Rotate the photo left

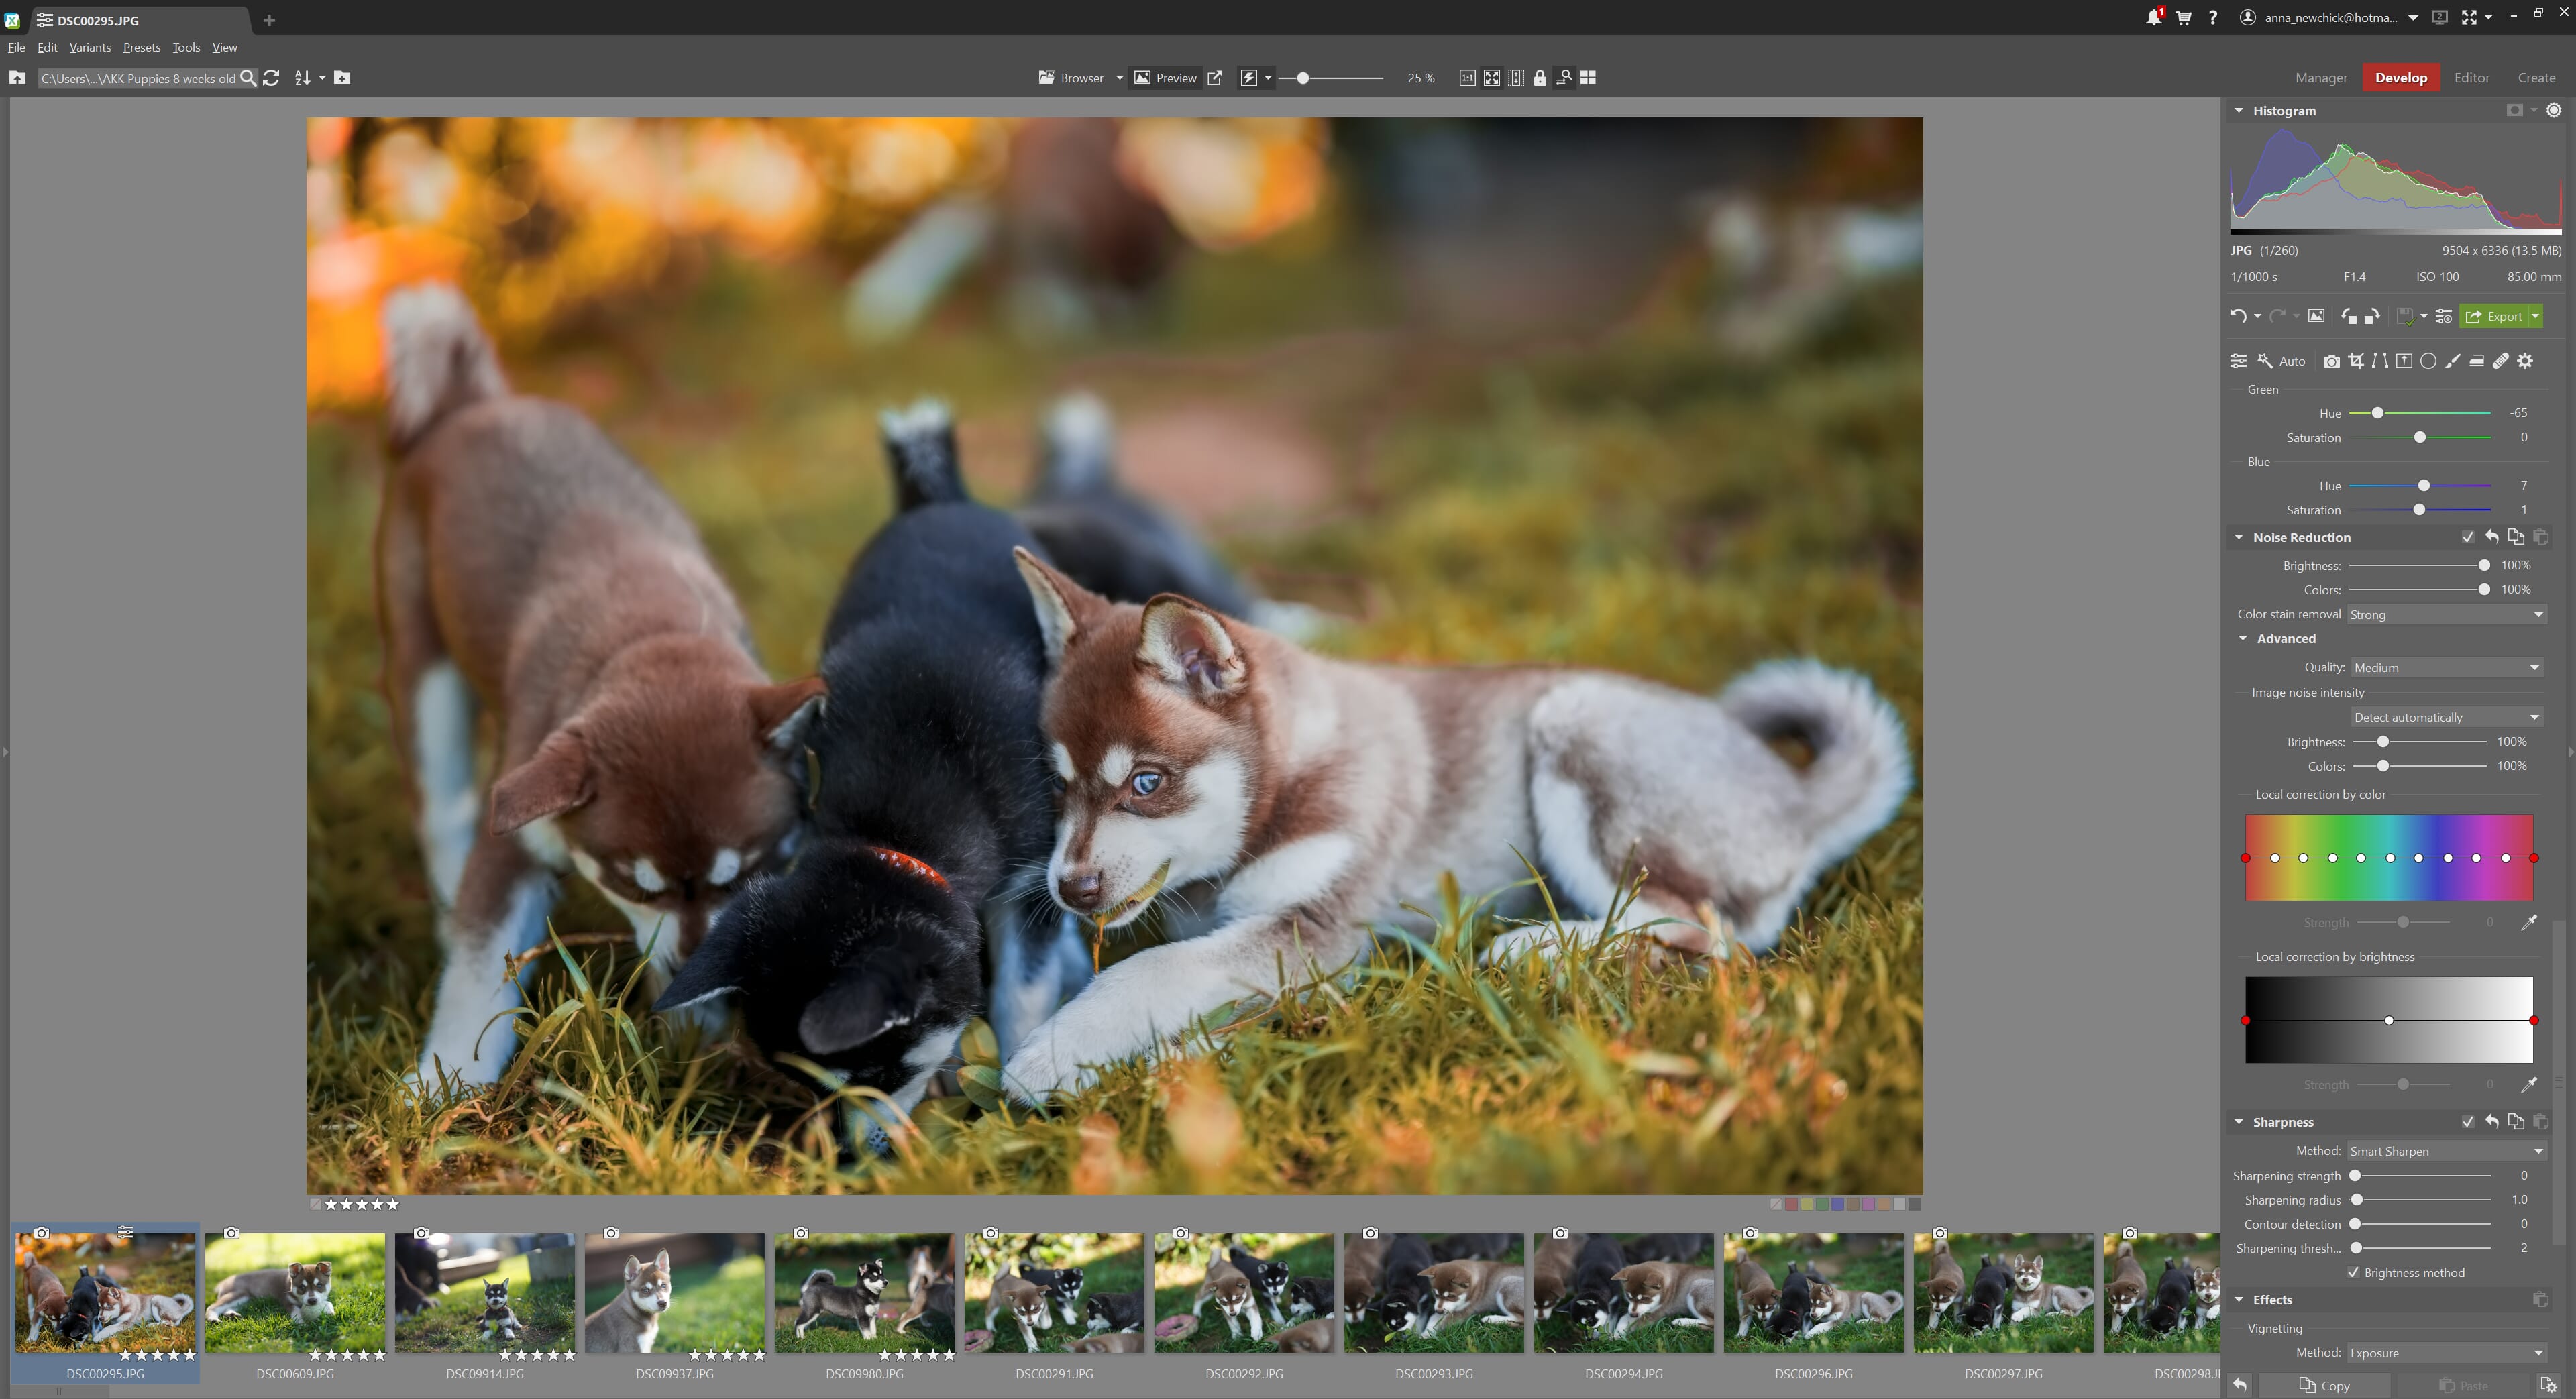click(2349, 316)
